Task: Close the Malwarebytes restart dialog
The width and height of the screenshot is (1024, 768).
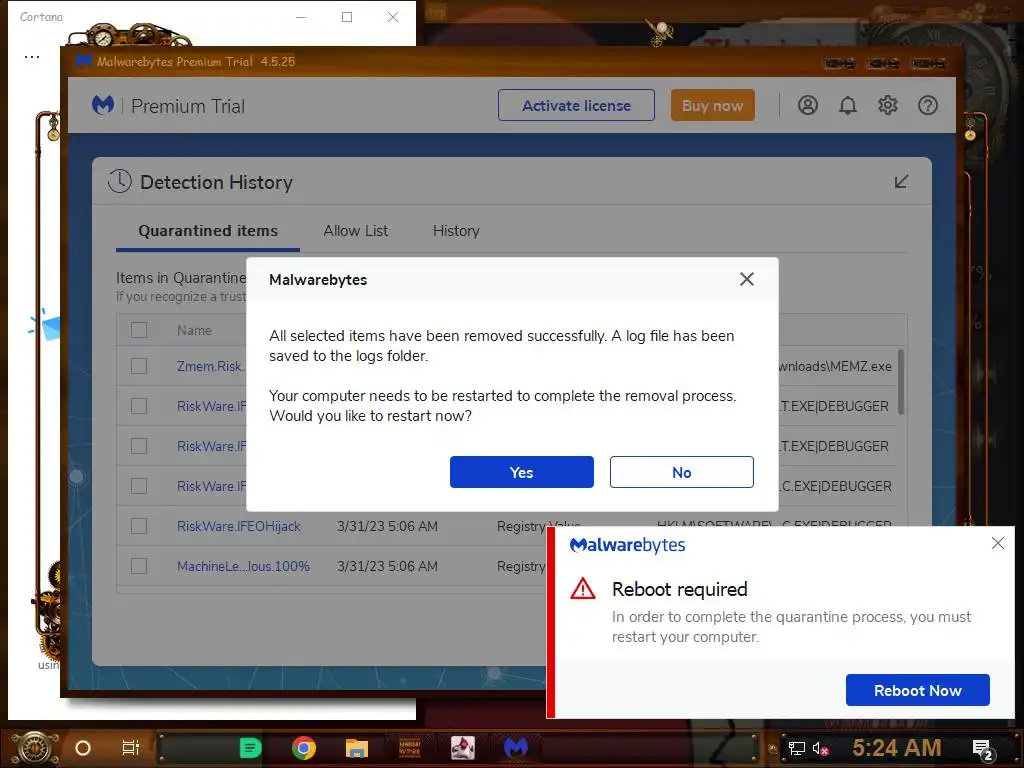Action: tap(746, 280)
